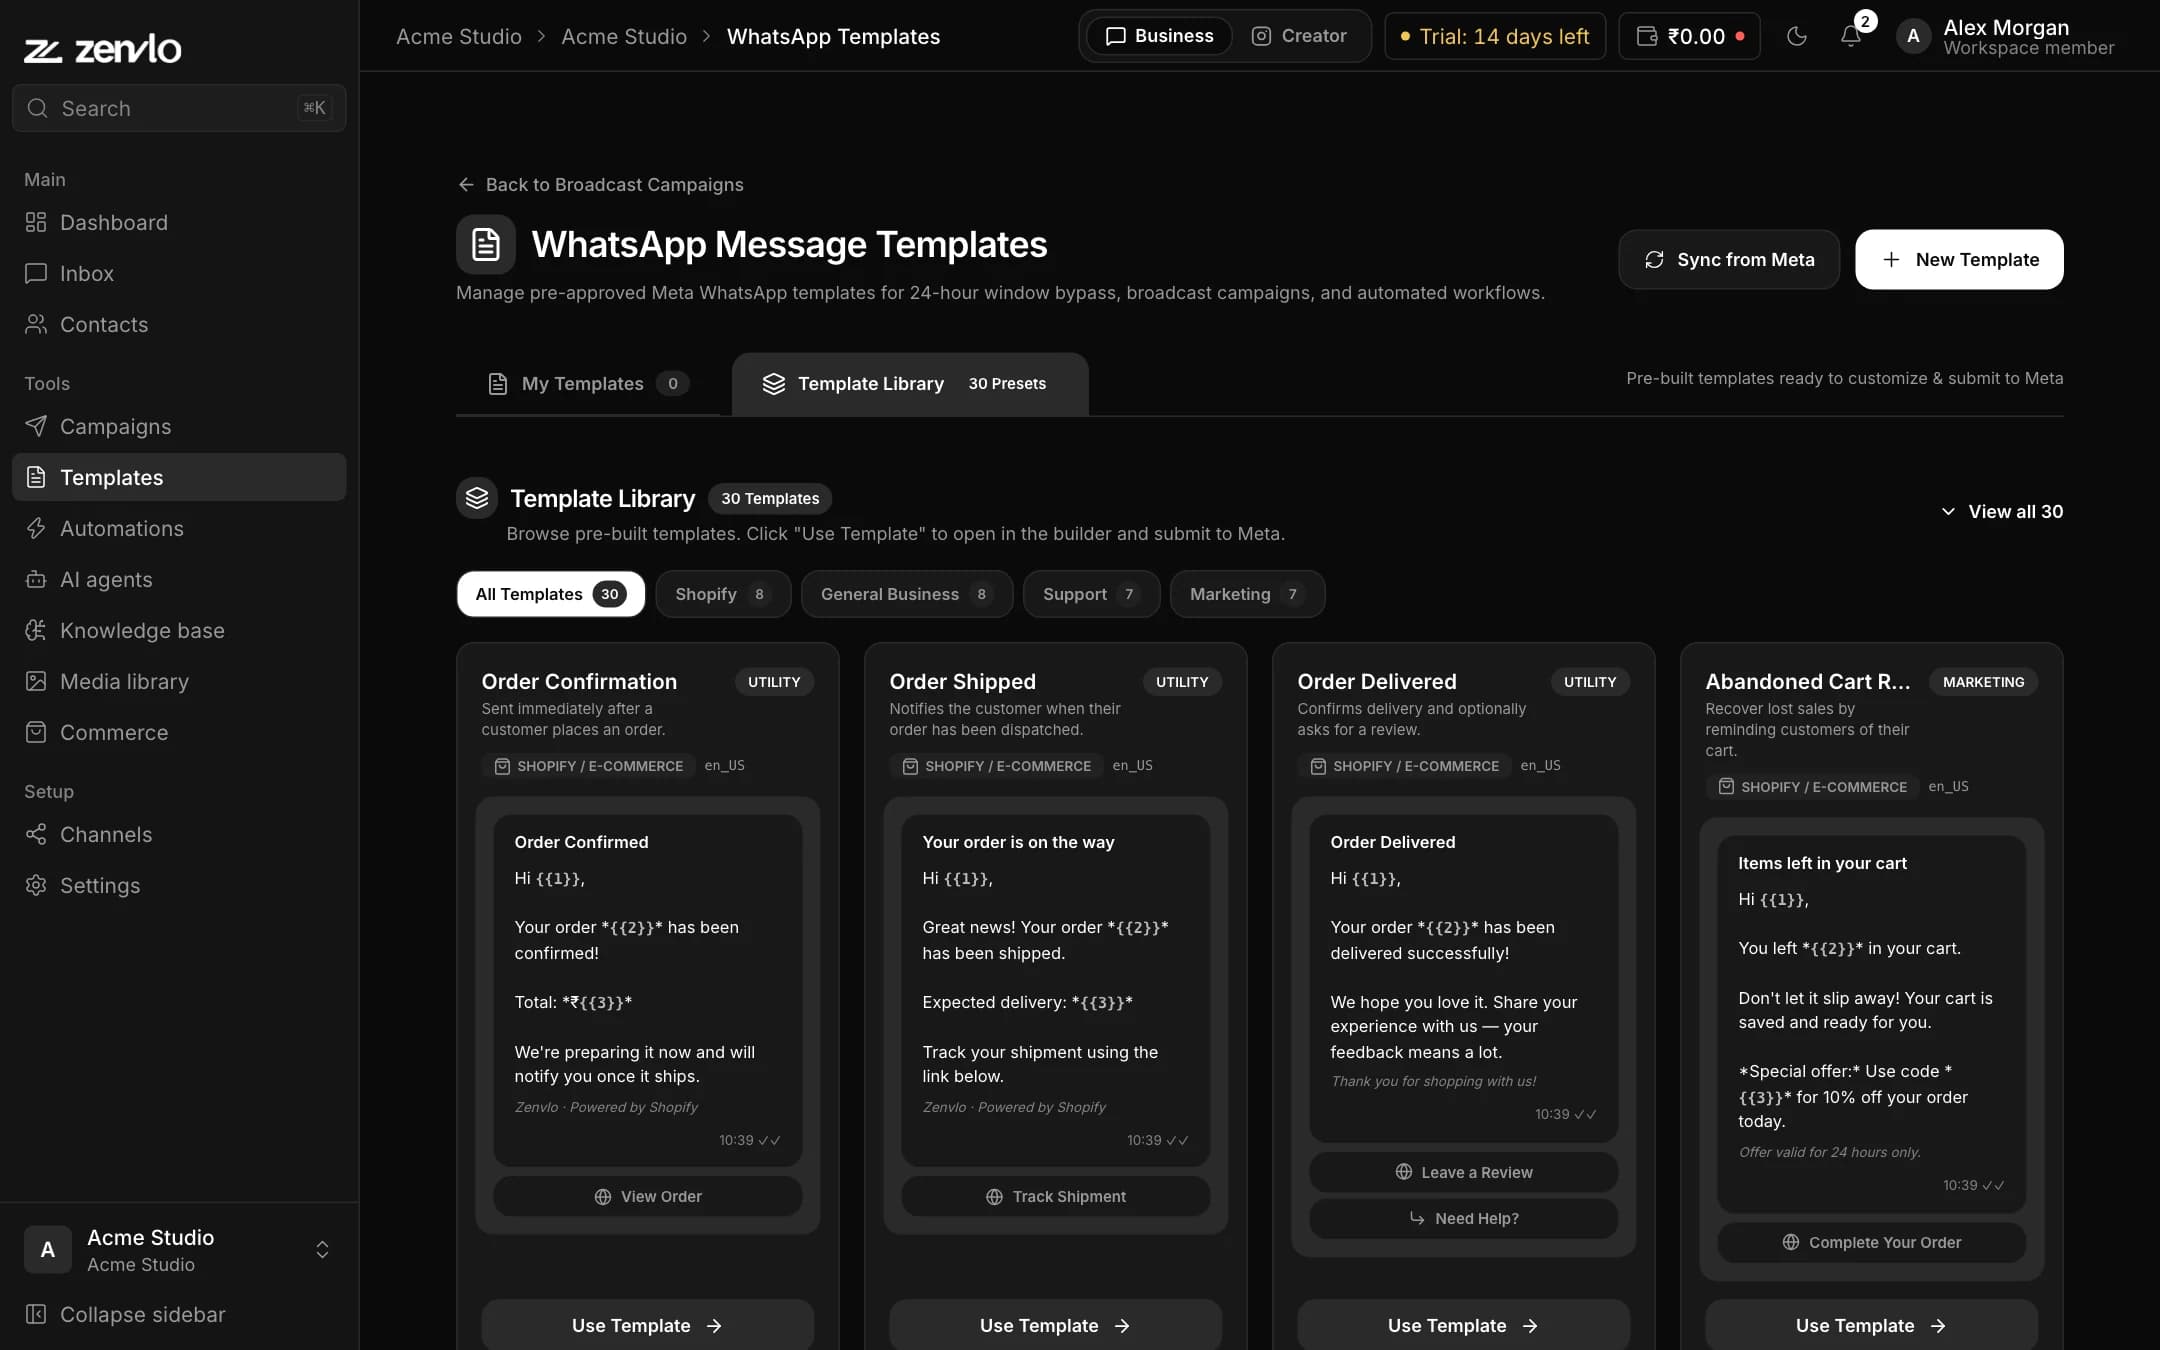Open Settings under Setup
This screenshot has width=2160, height=1350.
tap(179, 885)
